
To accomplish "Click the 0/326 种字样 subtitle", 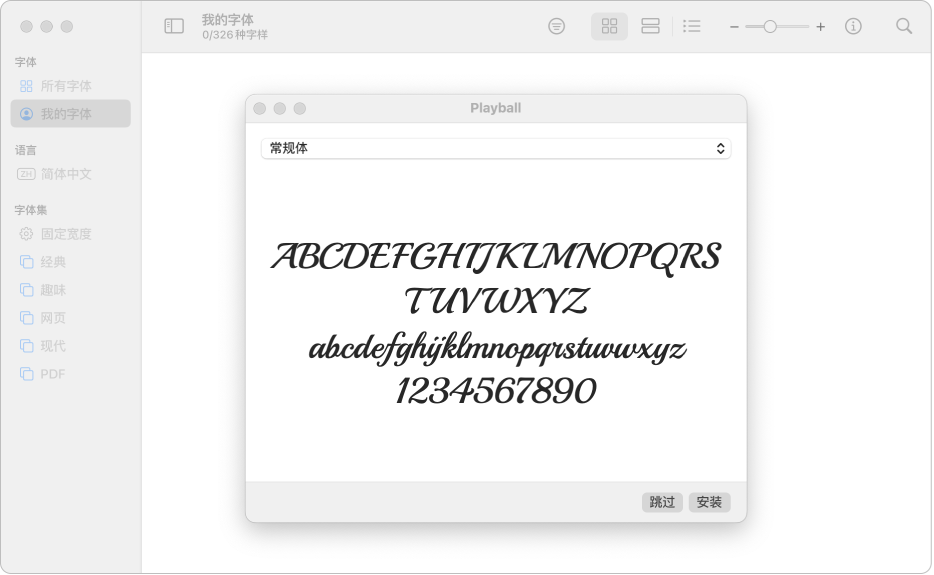I will click(x=235, y=35).
